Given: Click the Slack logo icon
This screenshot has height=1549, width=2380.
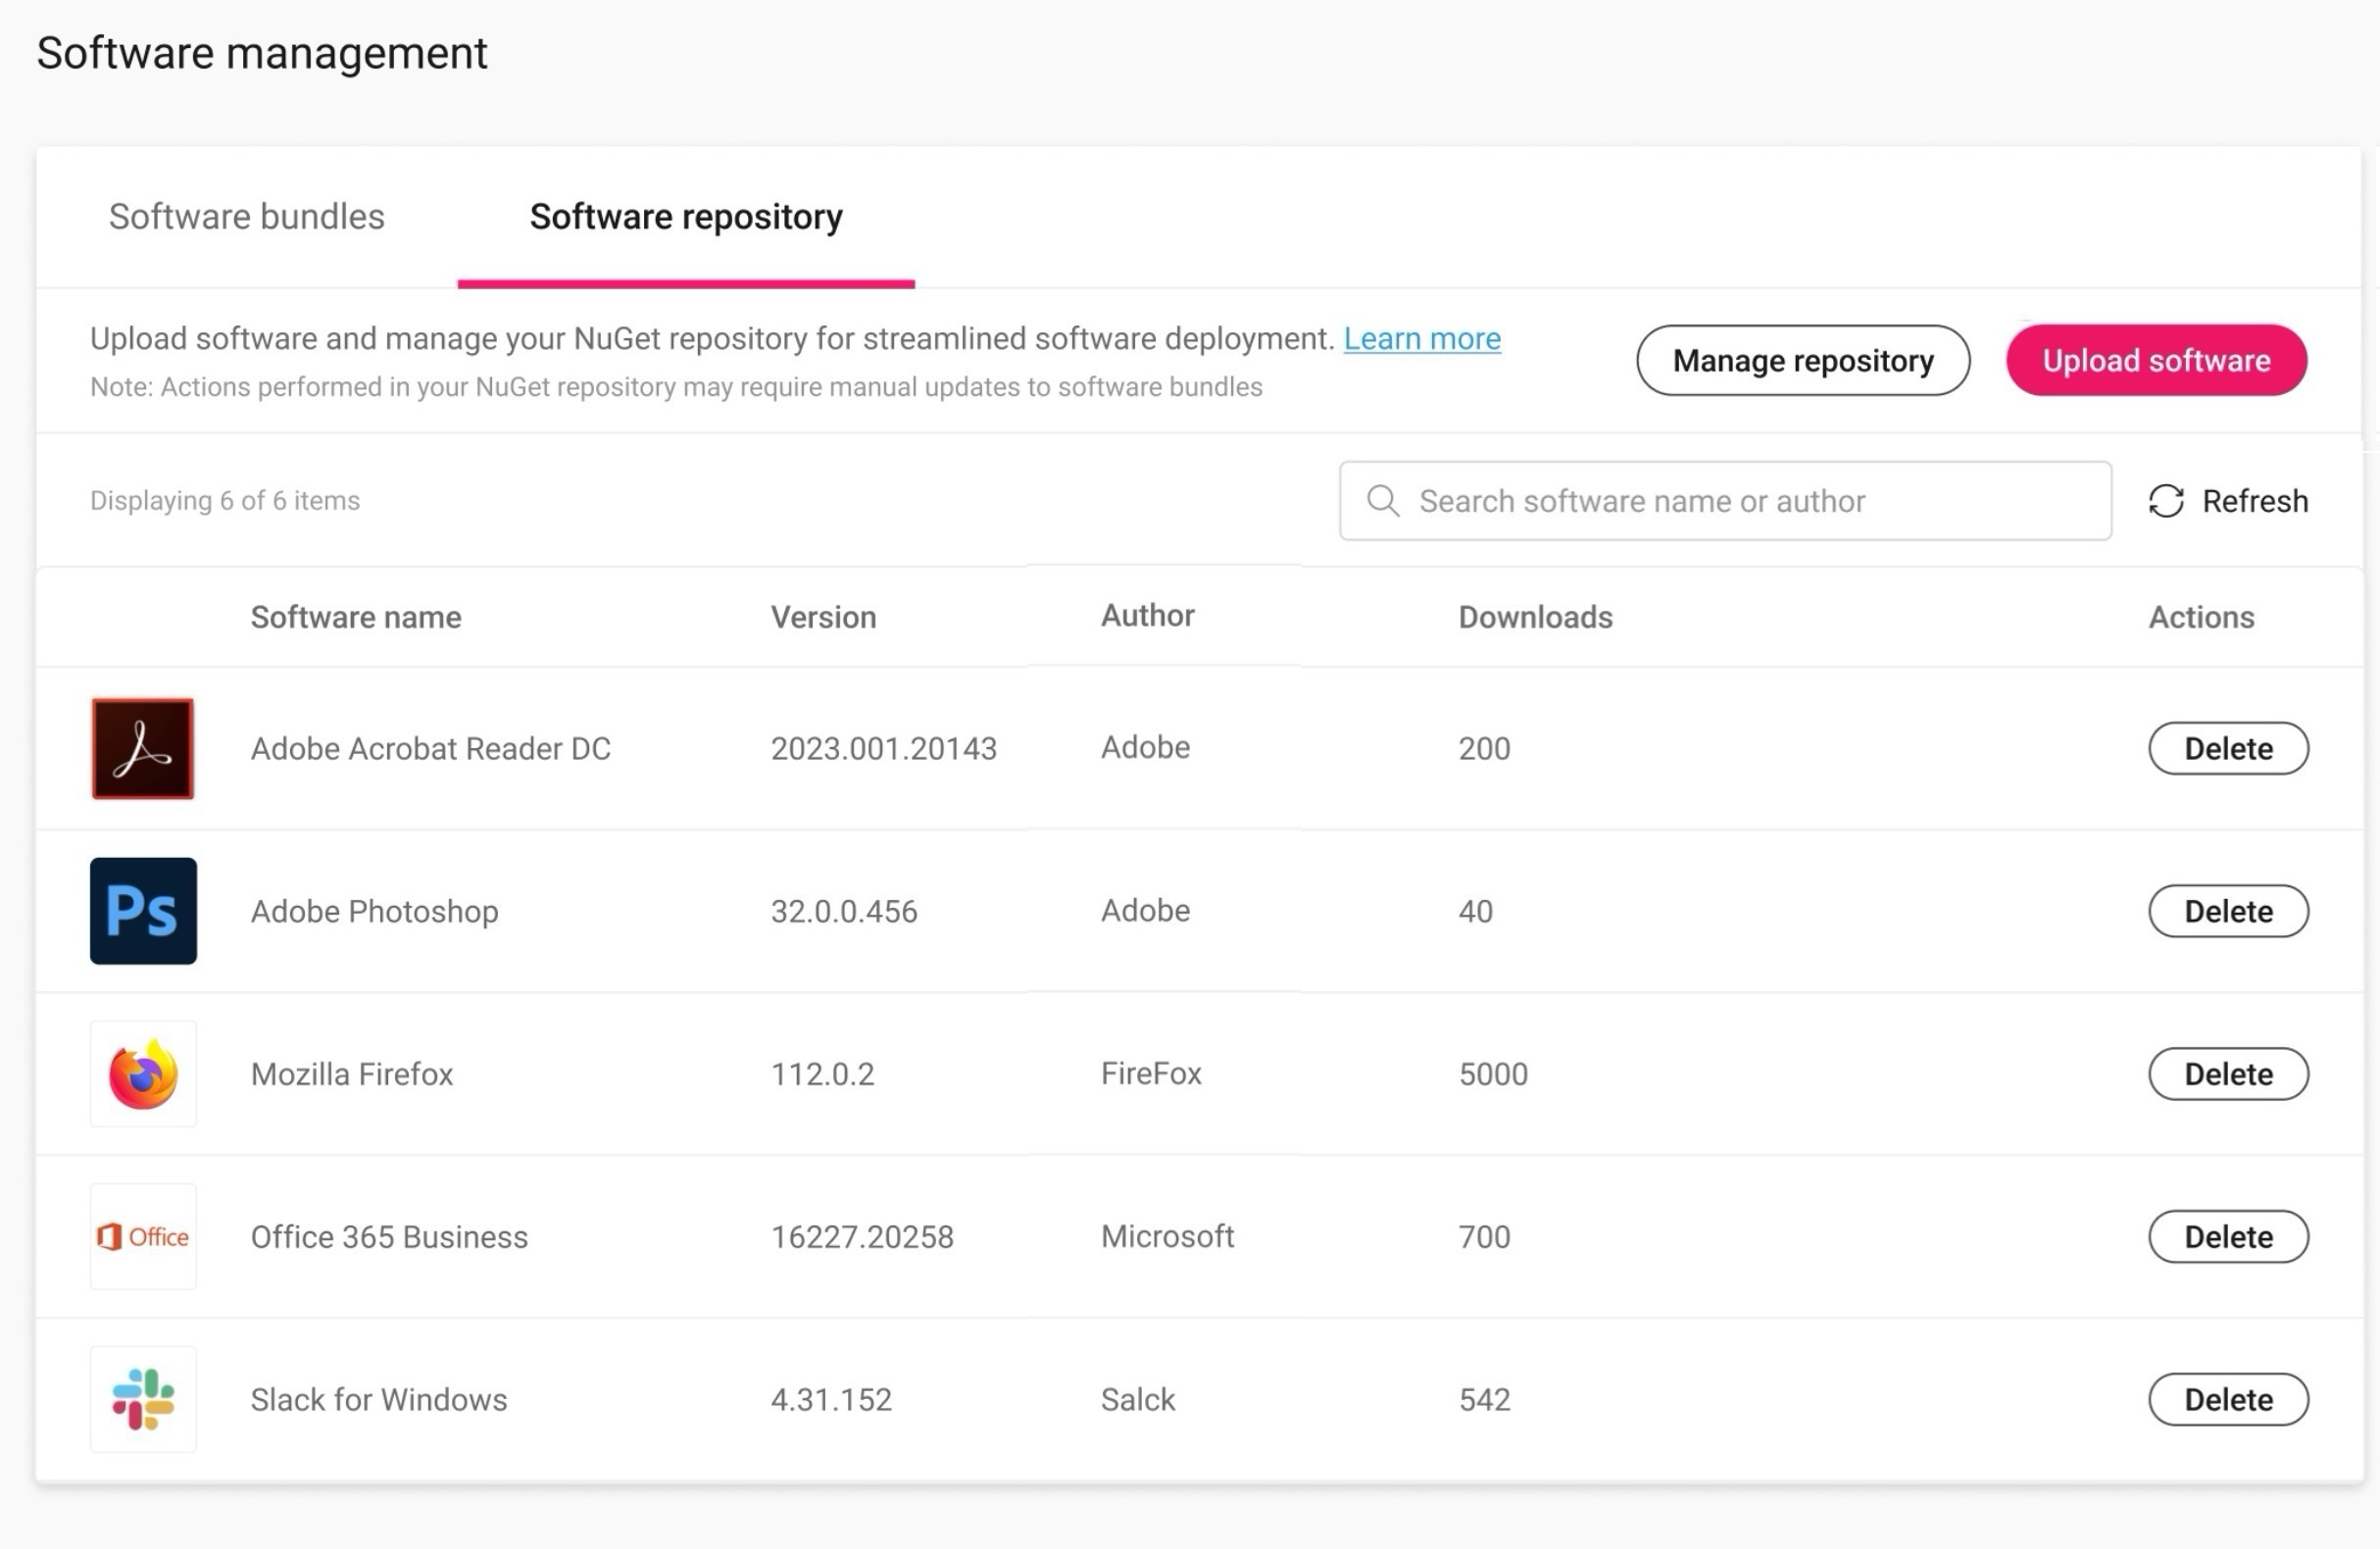Looking at the screenshot, I should (x=143, y=1399).
